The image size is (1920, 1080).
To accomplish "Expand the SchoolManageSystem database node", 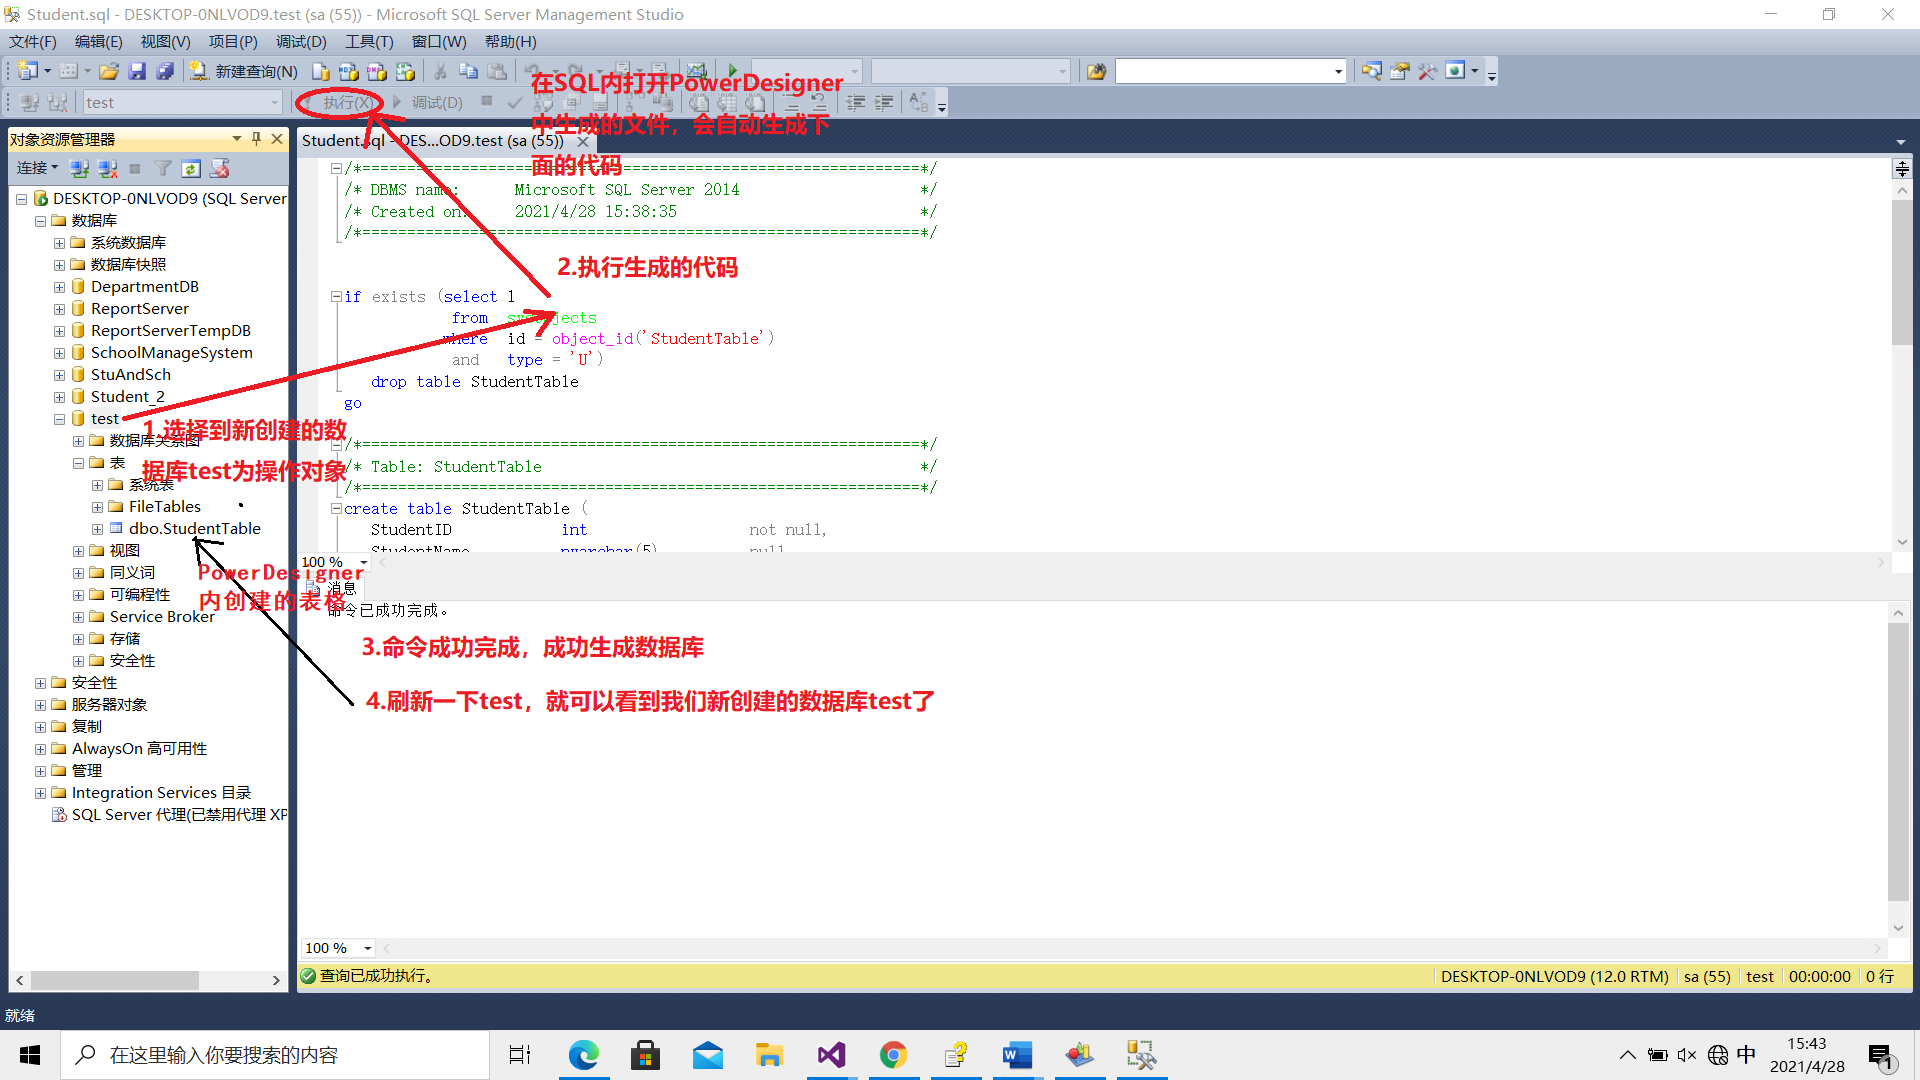I will pos(59,353).
